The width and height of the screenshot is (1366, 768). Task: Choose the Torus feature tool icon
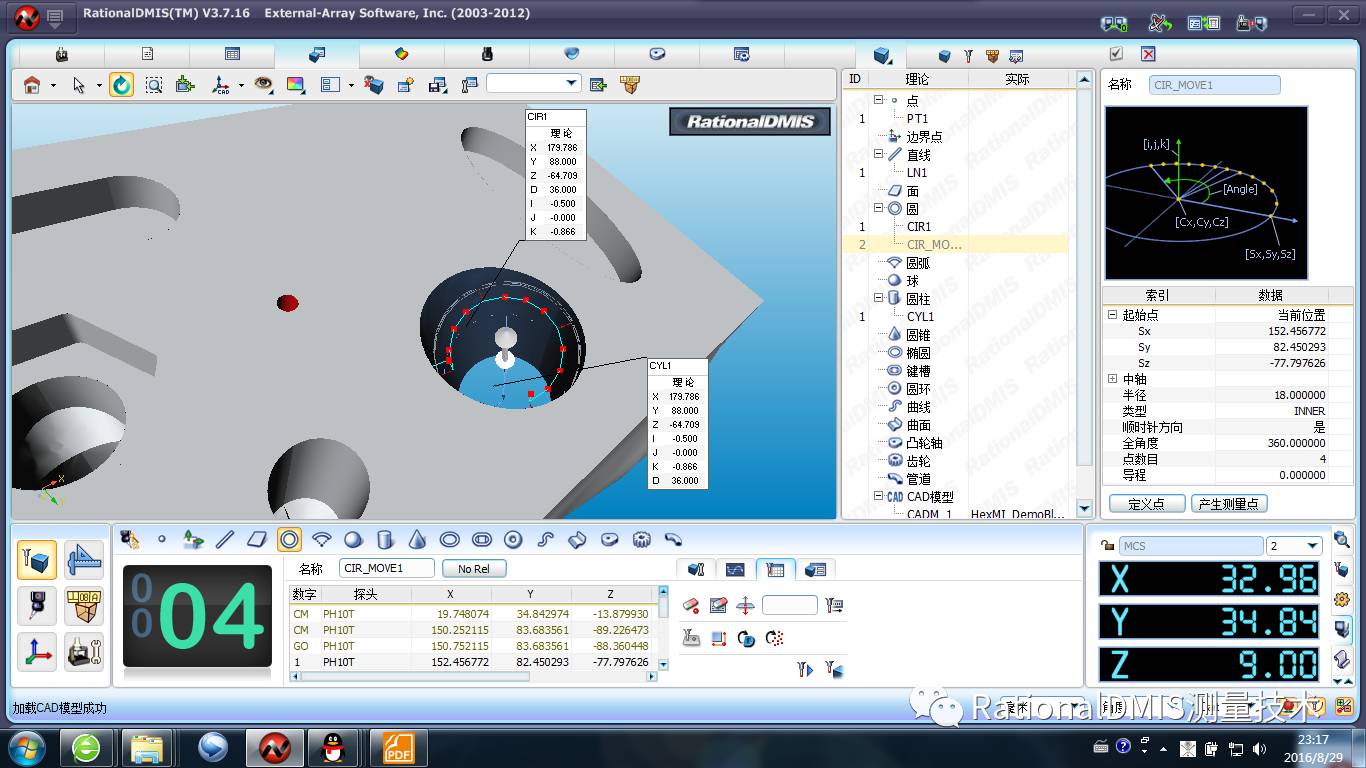[x=513, y=540]
